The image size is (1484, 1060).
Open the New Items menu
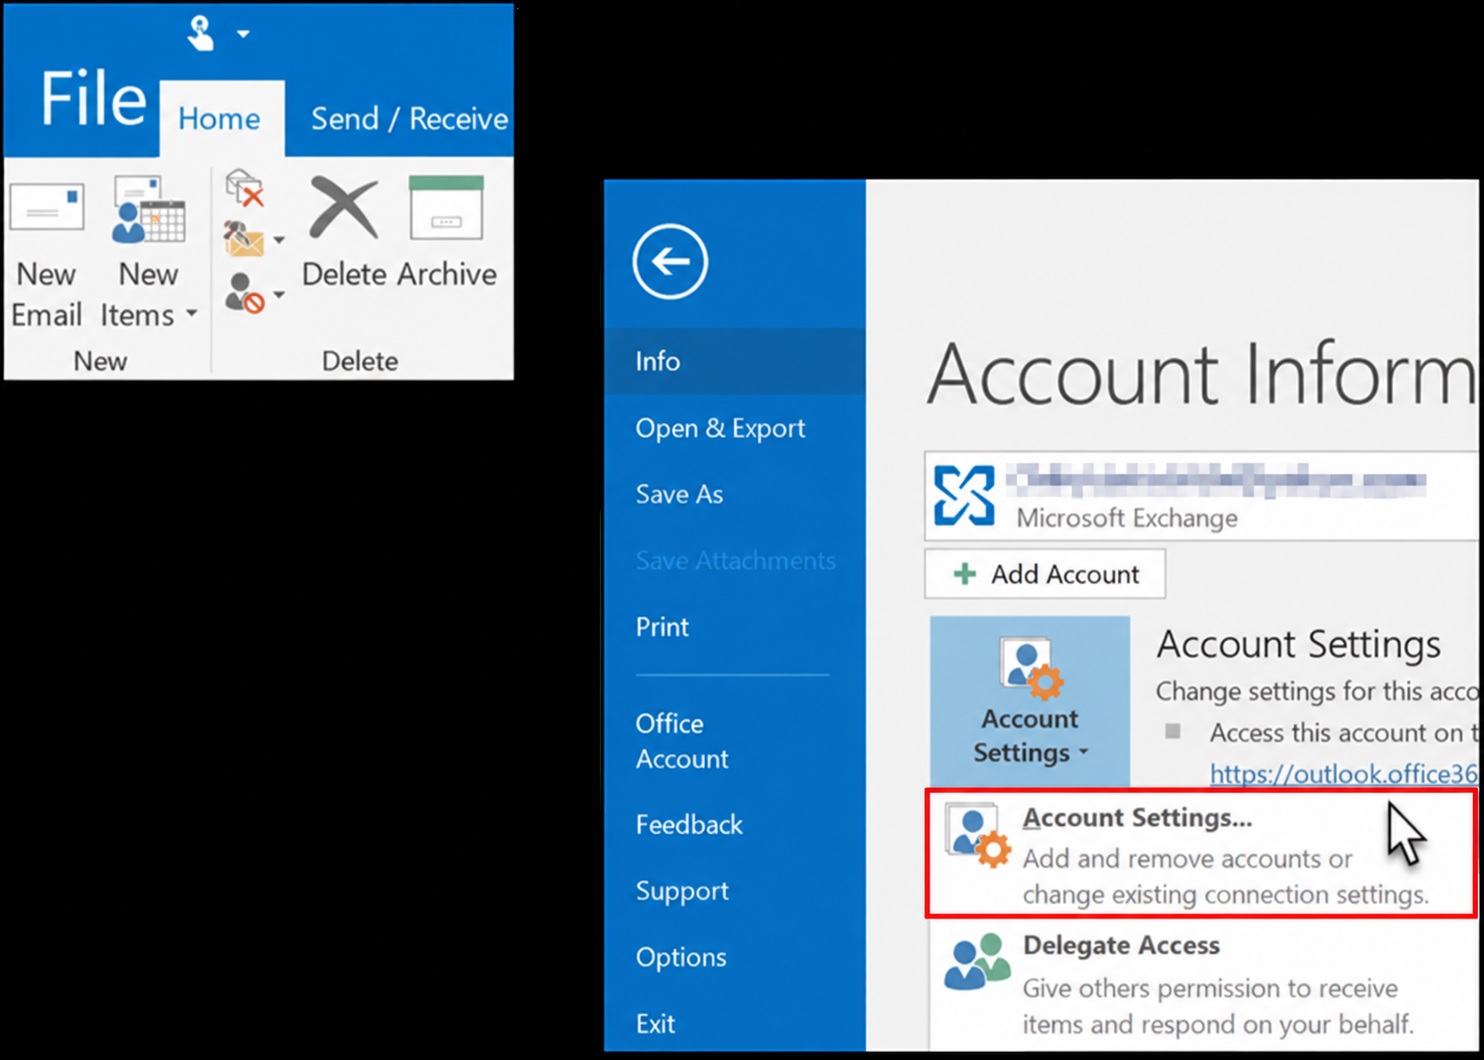(148, 253)
